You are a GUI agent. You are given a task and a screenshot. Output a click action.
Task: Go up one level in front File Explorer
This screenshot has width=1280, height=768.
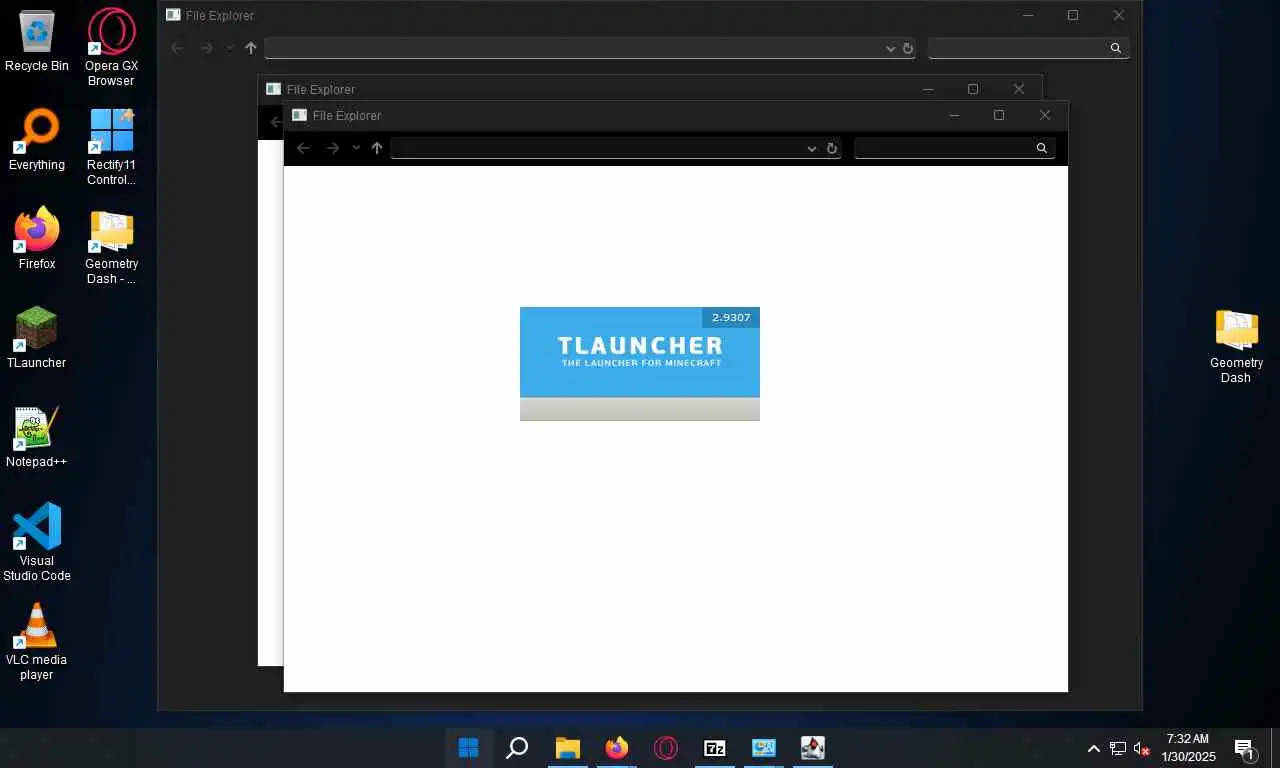(377, 148)
